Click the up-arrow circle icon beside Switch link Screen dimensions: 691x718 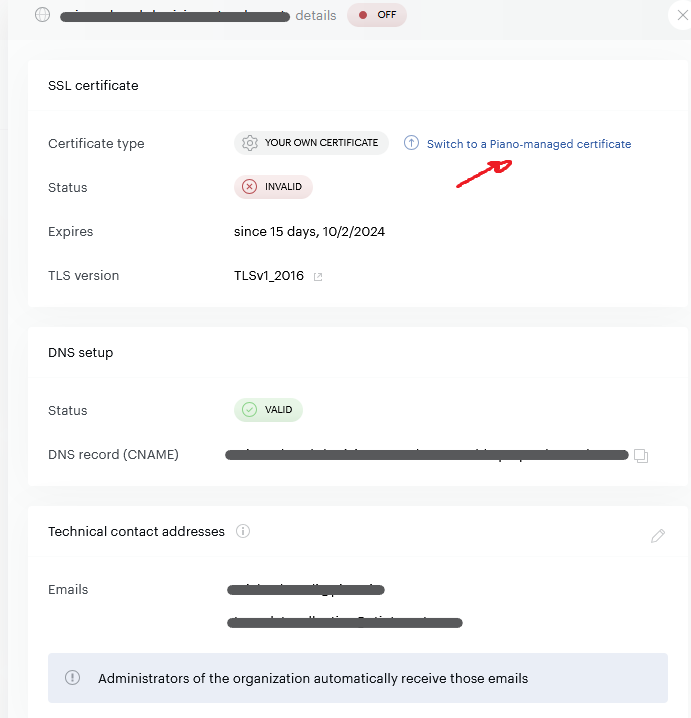(x=411, y=143)
